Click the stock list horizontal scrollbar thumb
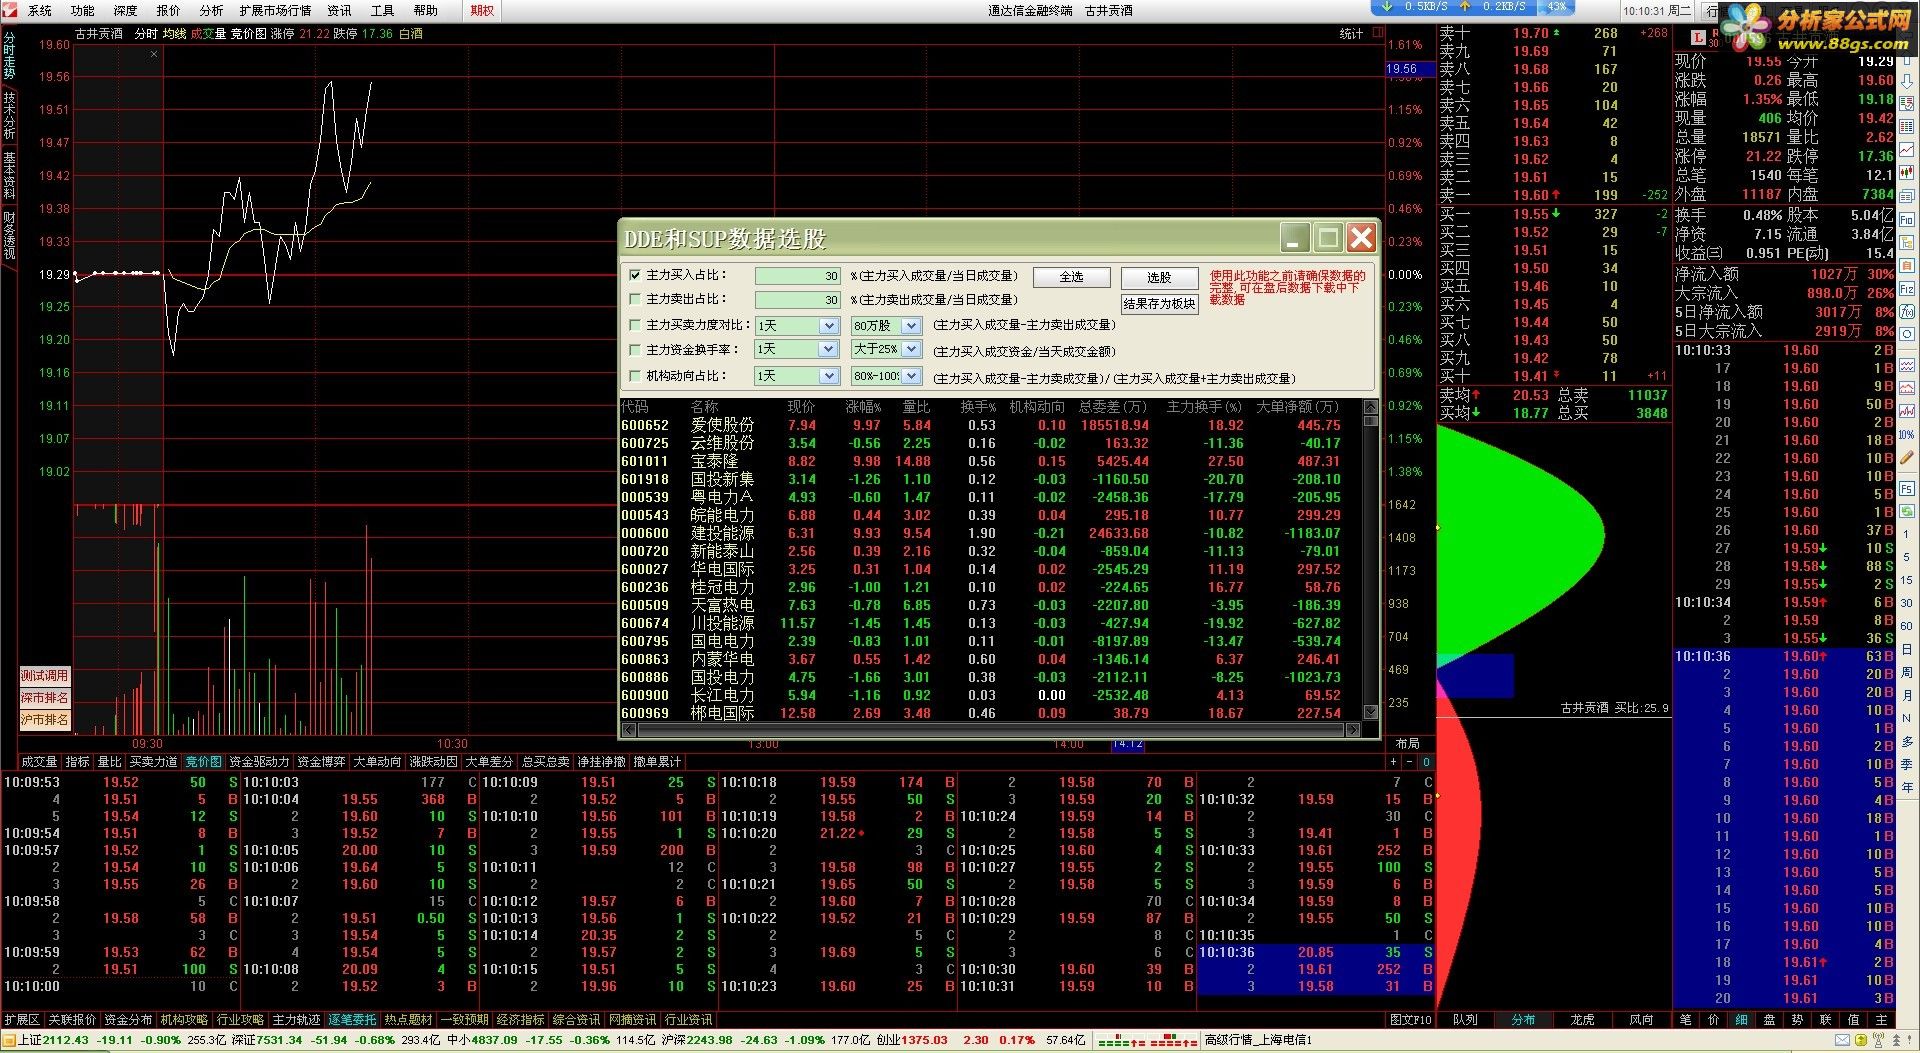The width and height of the screenshot is (1920, 1053). tap(991, 730)
